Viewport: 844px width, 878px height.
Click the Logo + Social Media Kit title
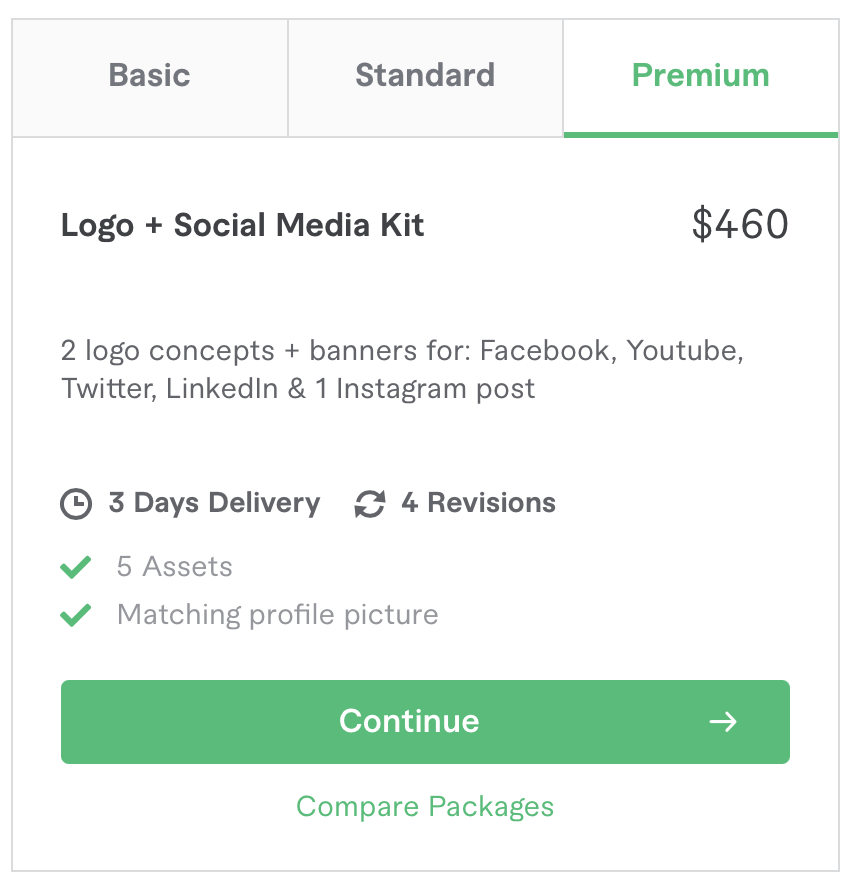click(x=243, y=226)
